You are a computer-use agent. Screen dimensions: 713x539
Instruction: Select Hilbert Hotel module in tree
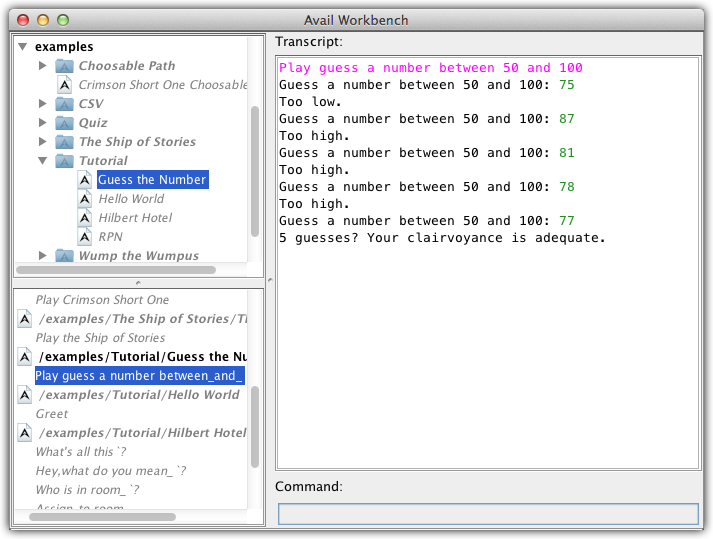135,218
